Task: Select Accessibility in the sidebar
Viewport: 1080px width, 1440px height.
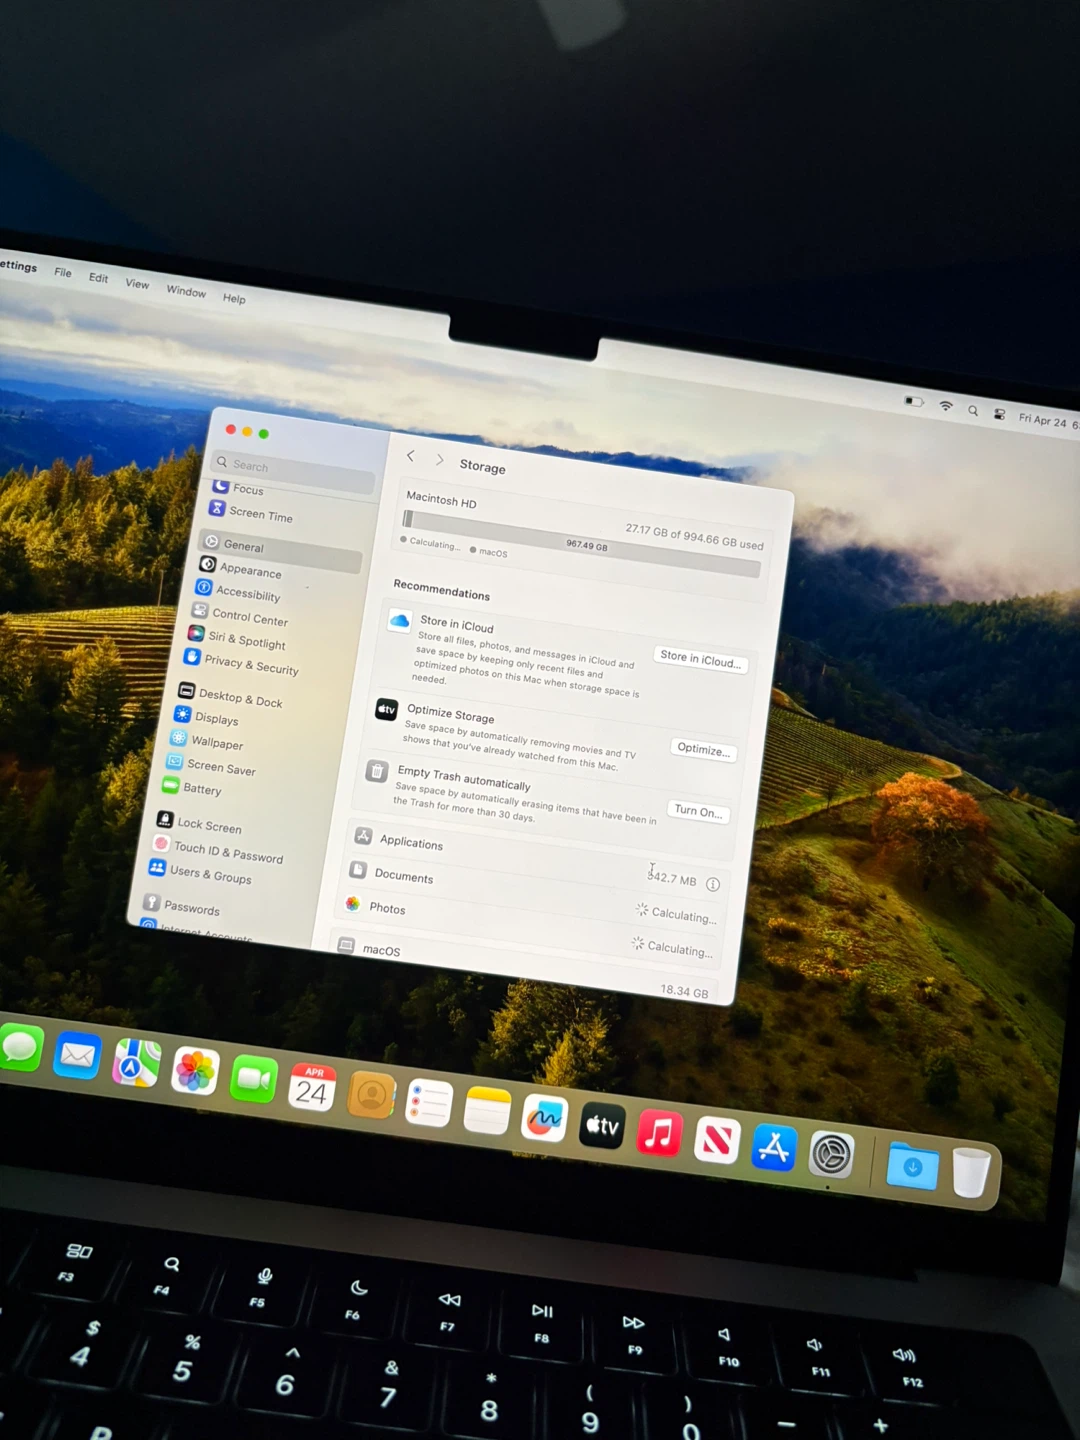Action: click(238, 592)
